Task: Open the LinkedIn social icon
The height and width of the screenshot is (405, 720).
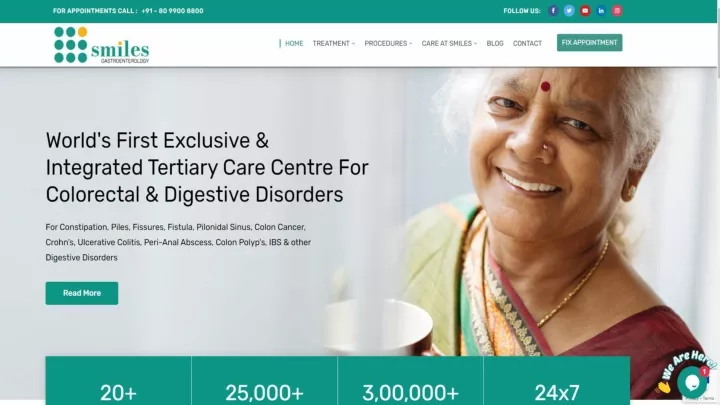Action: 601,11
